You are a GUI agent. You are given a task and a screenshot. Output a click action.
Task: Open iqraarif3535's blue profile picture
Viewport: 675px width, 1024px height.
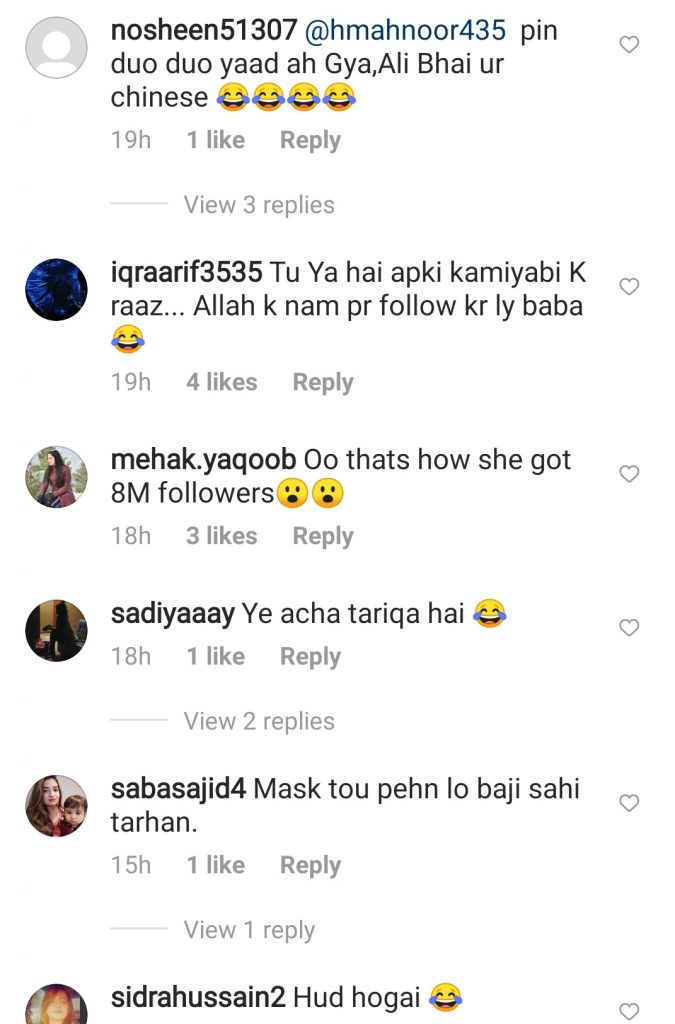(x=56, y=289)
